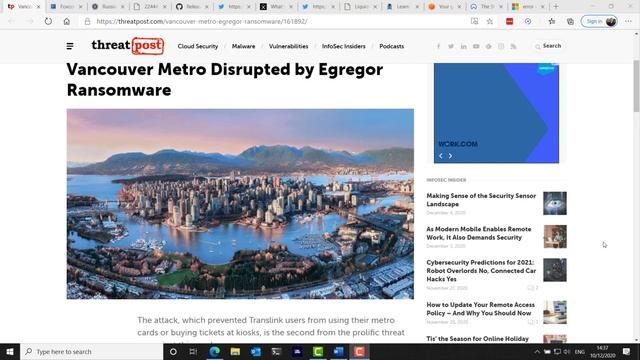
Task: Open the ENG language indicator
Action: point(579,351)
